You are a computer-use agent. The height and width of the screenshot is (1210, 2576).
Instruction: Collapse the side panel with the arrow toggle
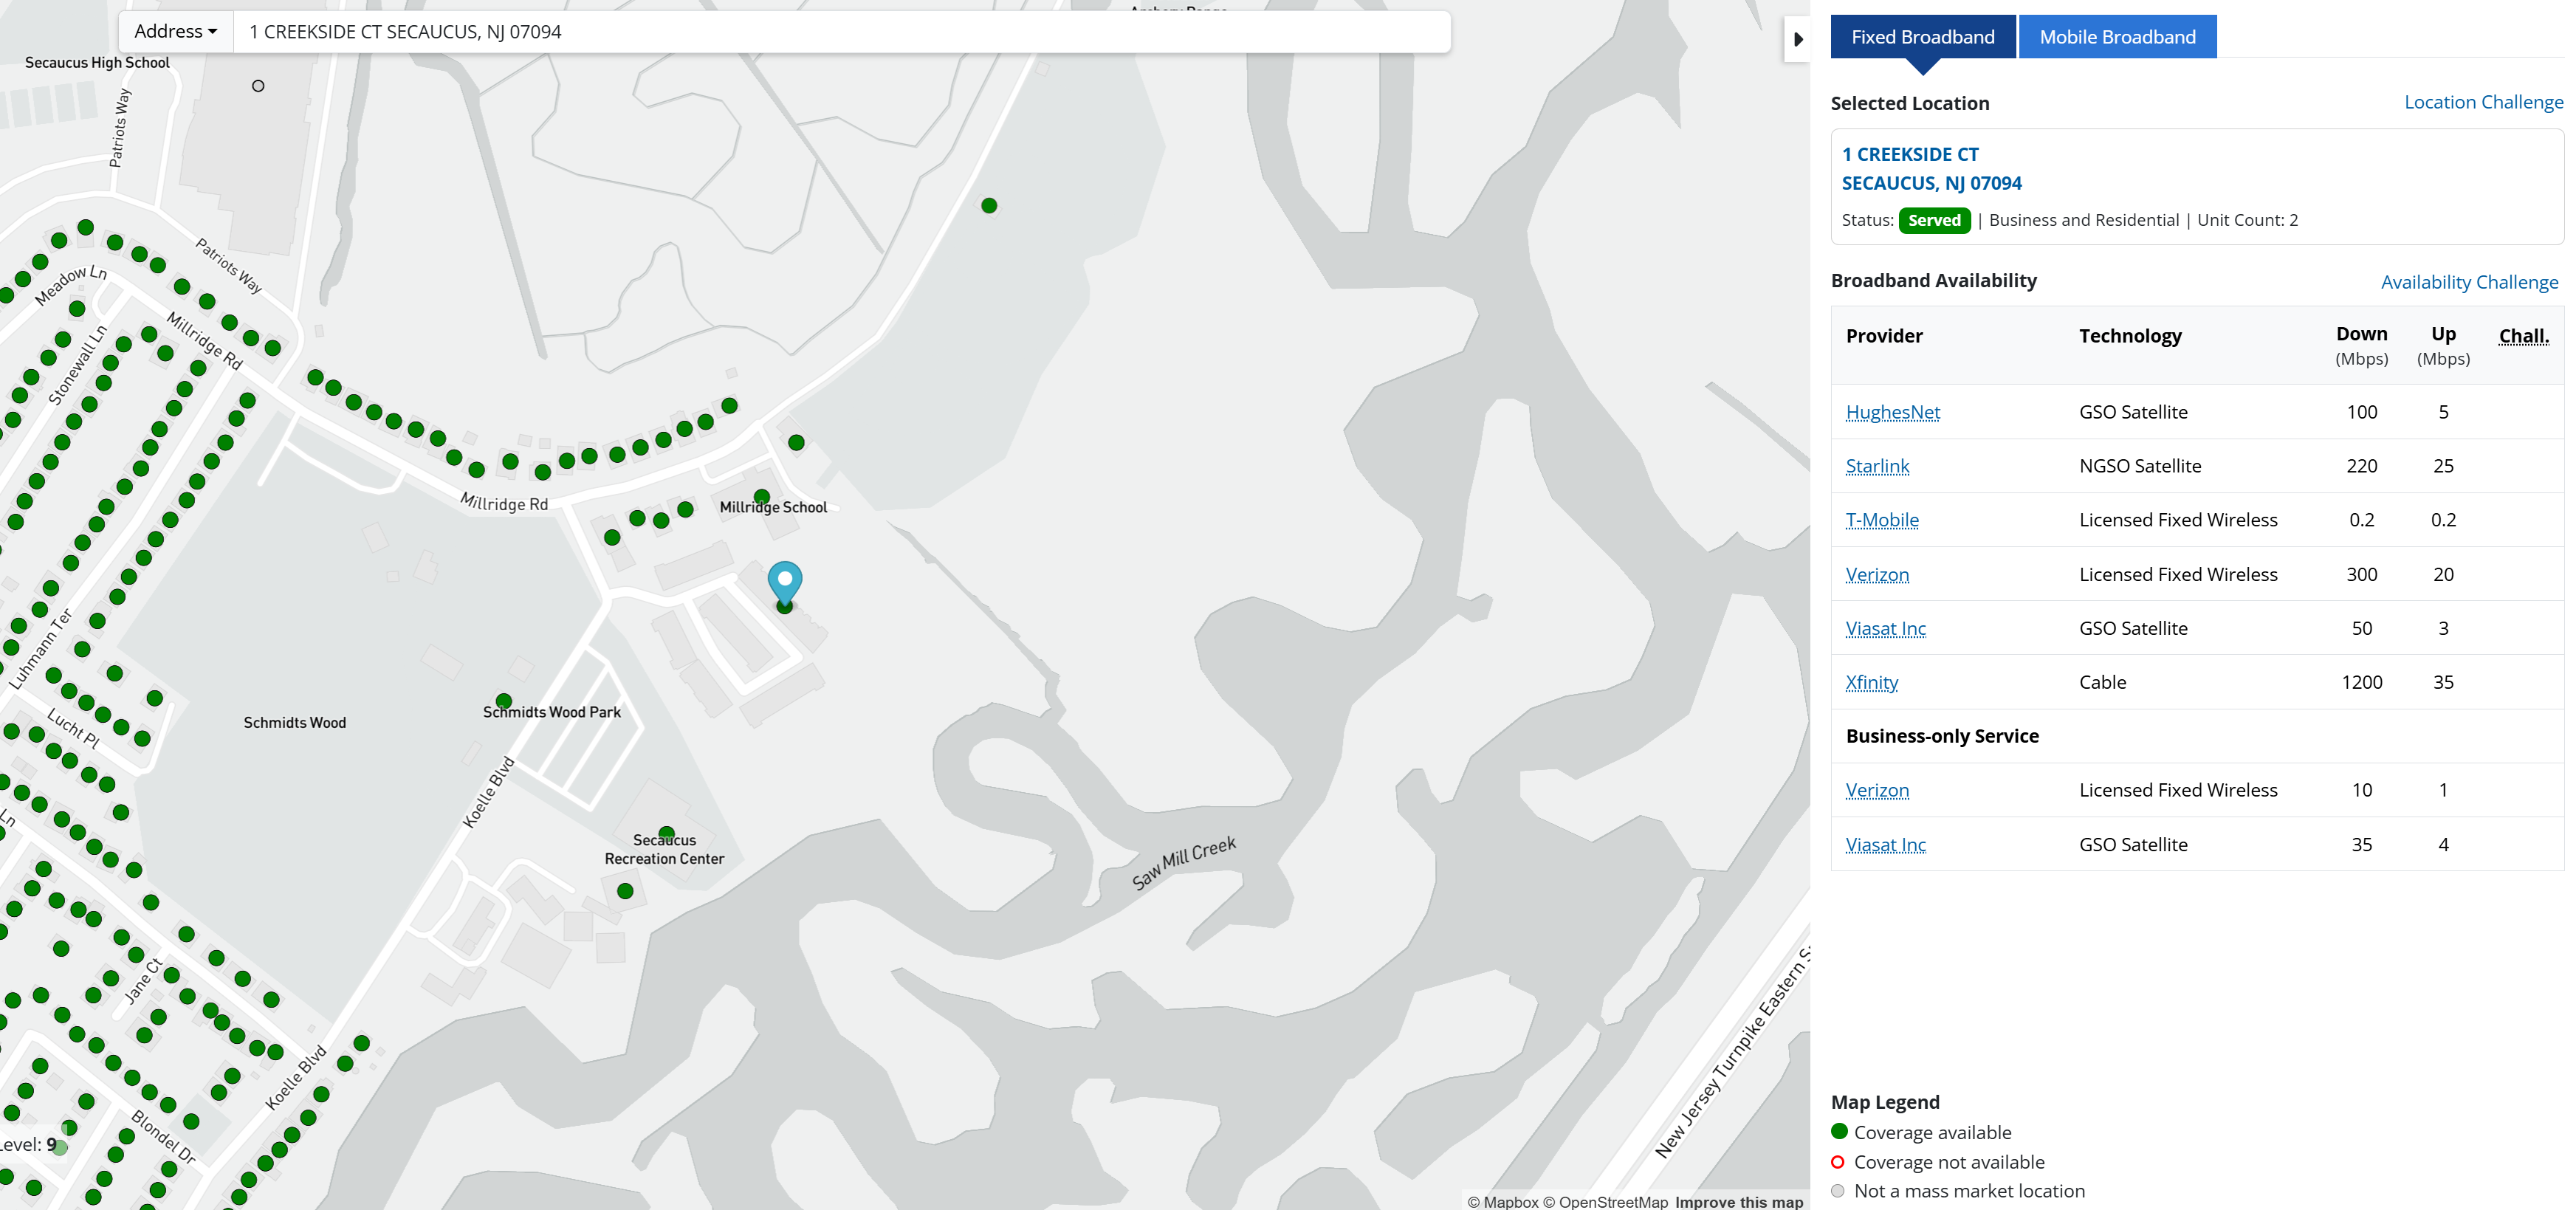1797,40
